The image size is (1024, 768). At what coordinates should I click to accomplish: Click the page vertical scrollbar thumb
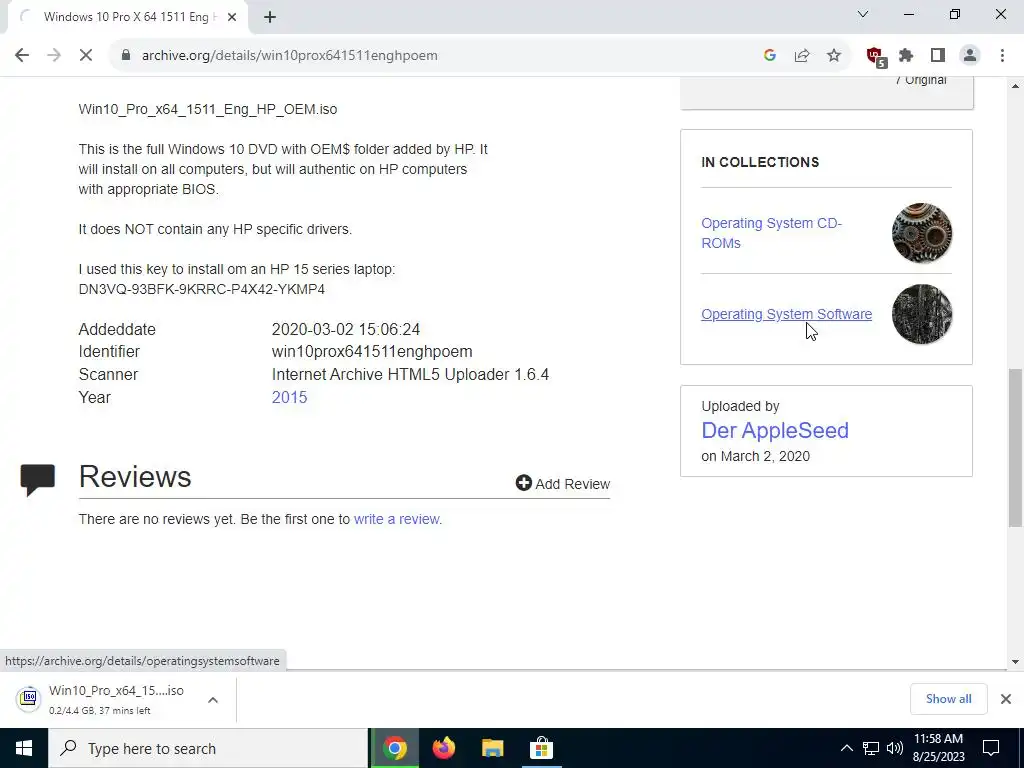pos(1015,447)
